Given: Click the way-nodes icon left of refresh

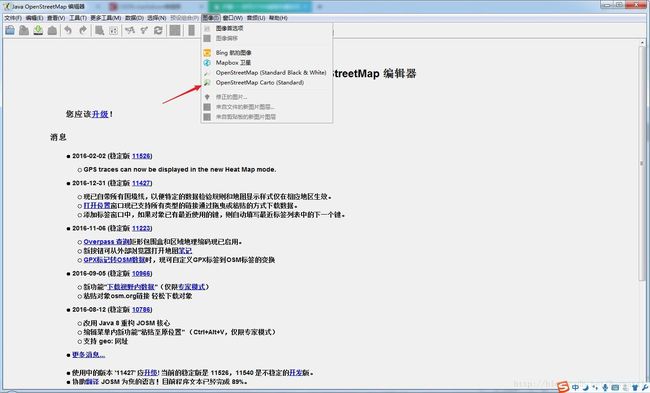Looking at the screenshot, I should (x=144, y=30).
